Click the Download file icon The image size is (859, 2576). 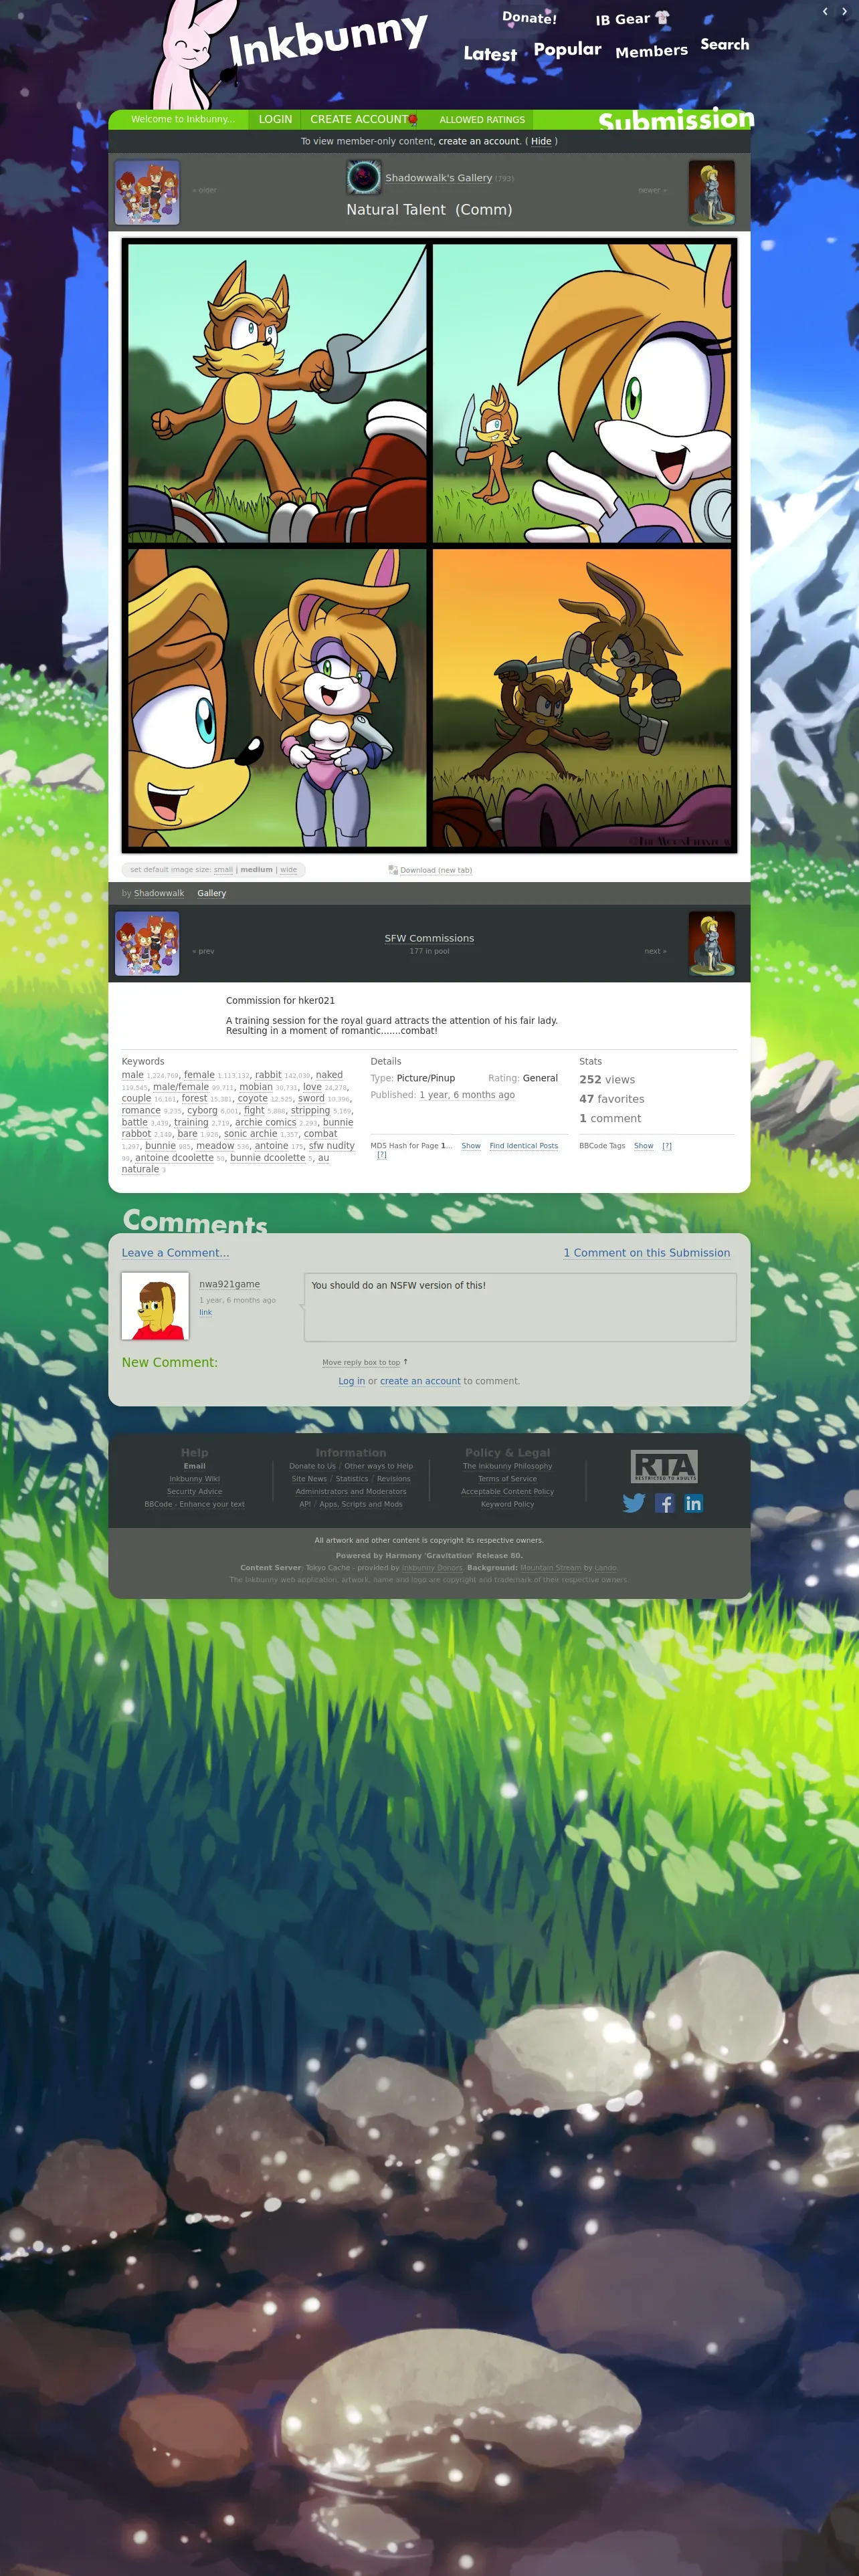(x=393, y=870)
